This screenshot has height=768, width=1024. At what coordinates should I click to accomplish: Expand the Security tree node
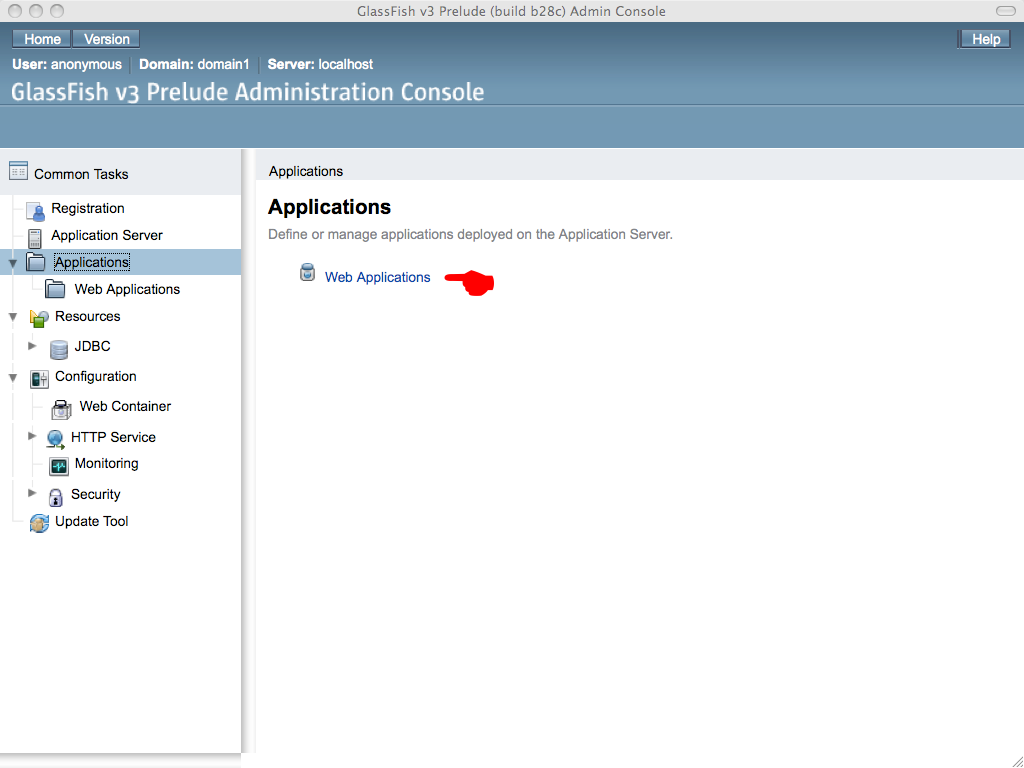32,492
